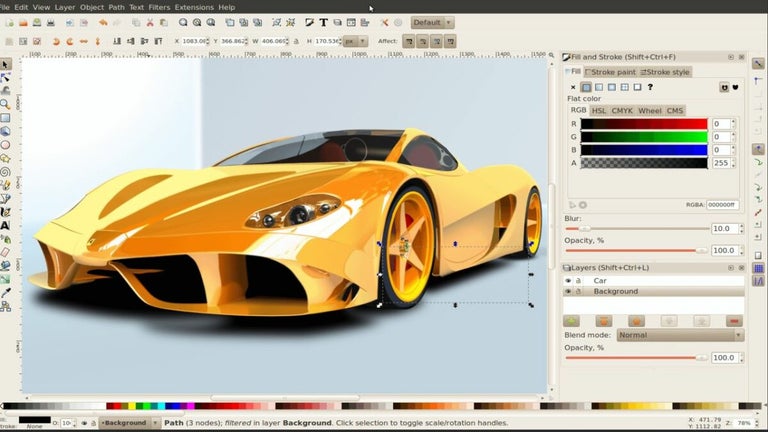Screen dimensions: 768x432
Task: Select the Spiral tool
Action: pos(5,172)
